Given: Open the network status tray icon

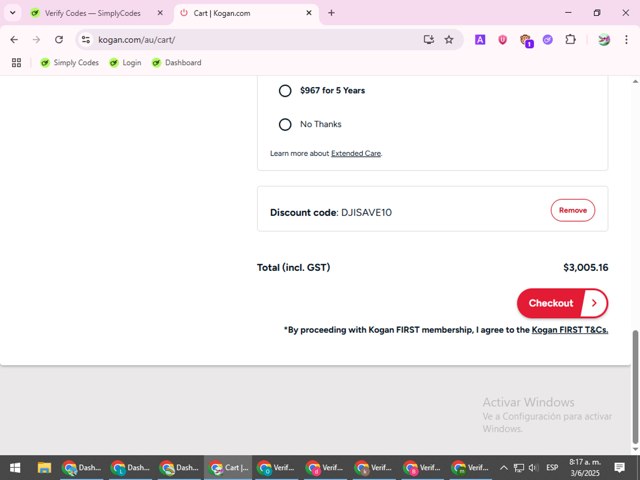Looking at the screenshot, I should (x=519, y=468).
